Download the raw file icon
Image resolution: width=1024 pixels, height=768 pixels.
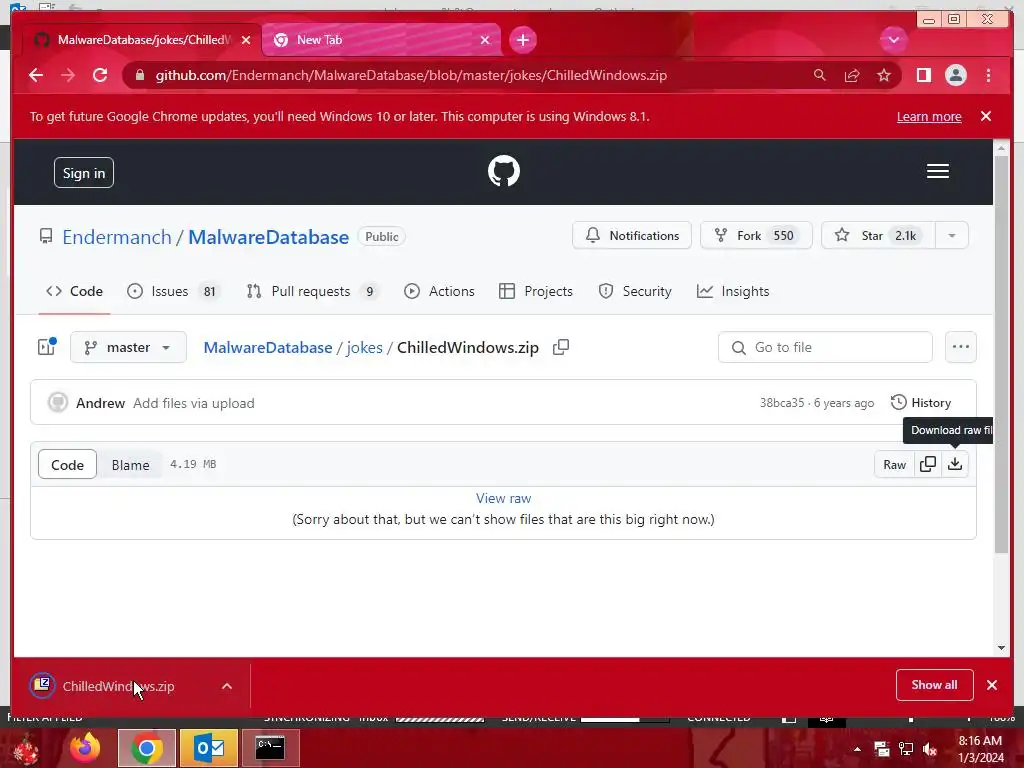pos(955,464)
